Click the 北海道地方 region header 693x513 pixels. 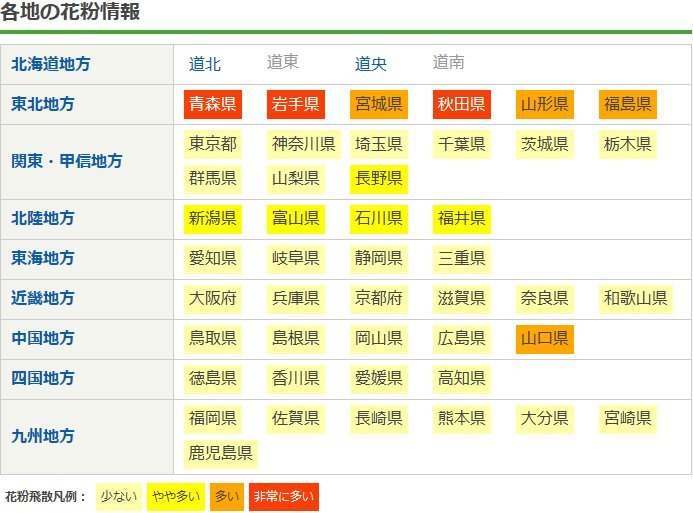tap(50, 64)
